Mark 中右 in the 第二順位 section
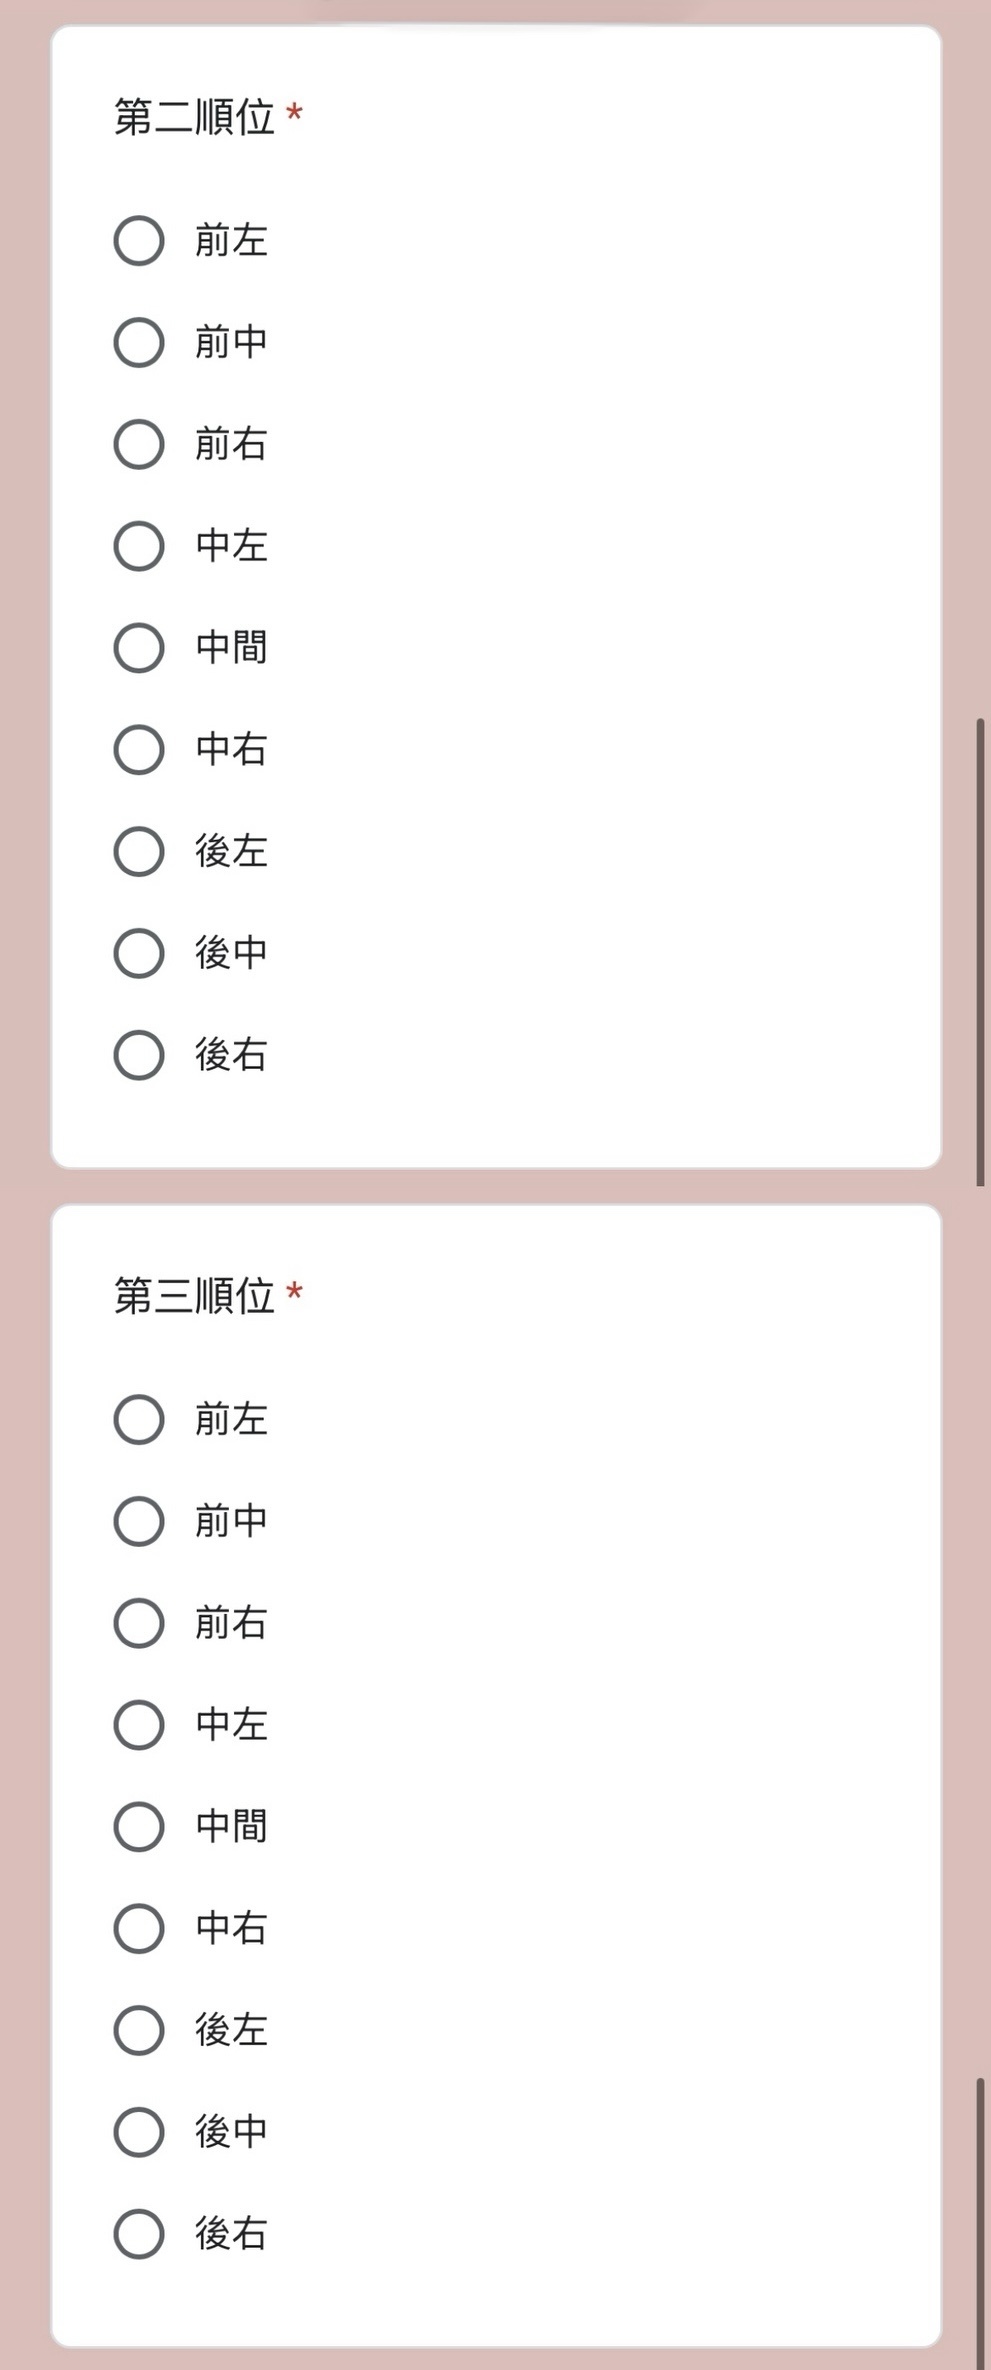This screenshot has width=991, height=2370. coord(139,749)
